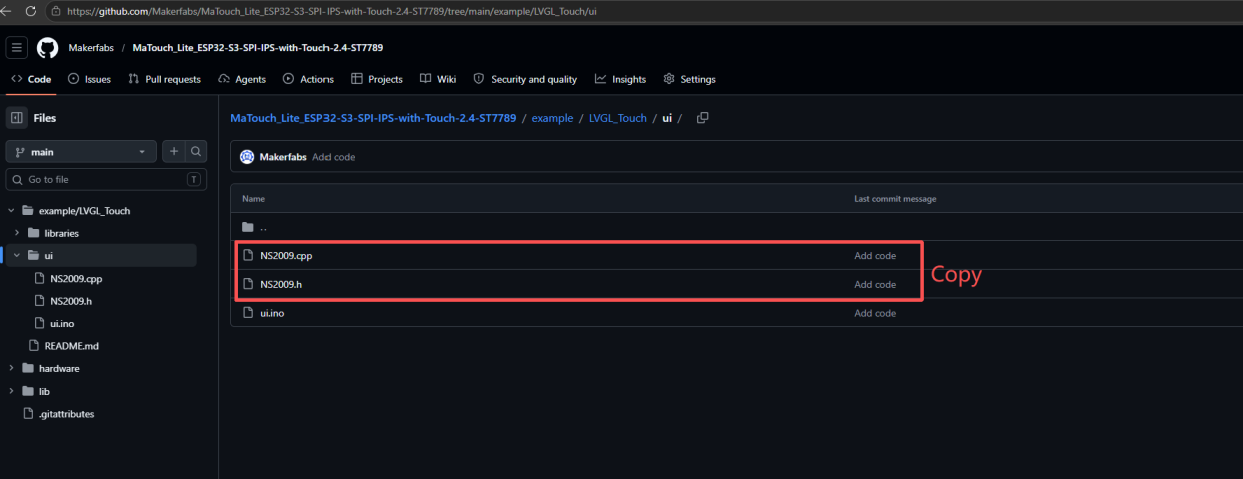Expand the lib folder chevron
Image resolution: width=1243 pixels, height=479 pixels.
pos(12,391)
